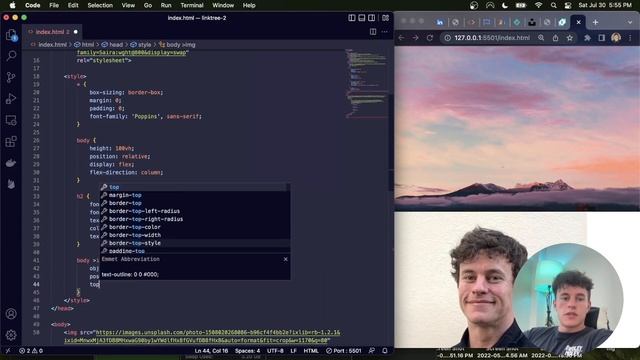Open errors and warnings in status bar
The width and height of the screenshot is (640, 360).
tap(31, 351)
